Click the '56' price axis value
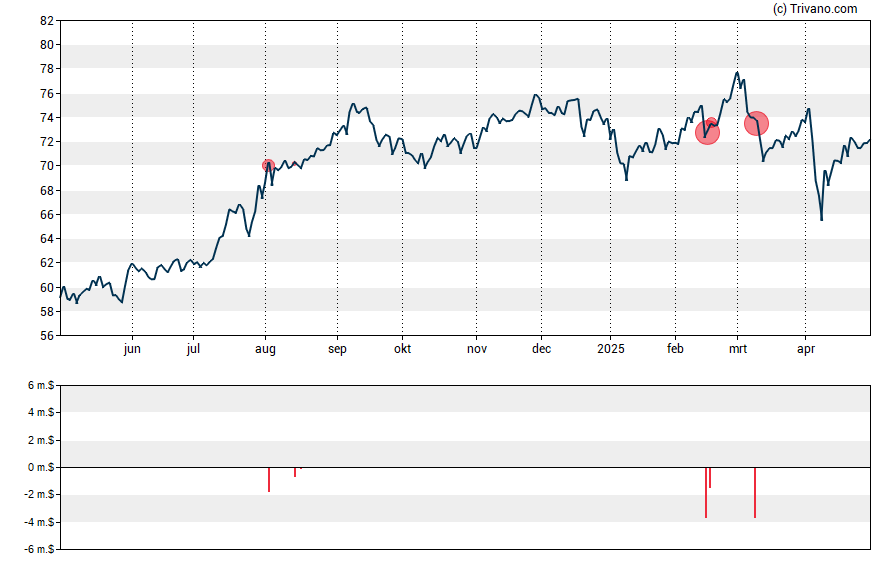 (x=47, y=336)
